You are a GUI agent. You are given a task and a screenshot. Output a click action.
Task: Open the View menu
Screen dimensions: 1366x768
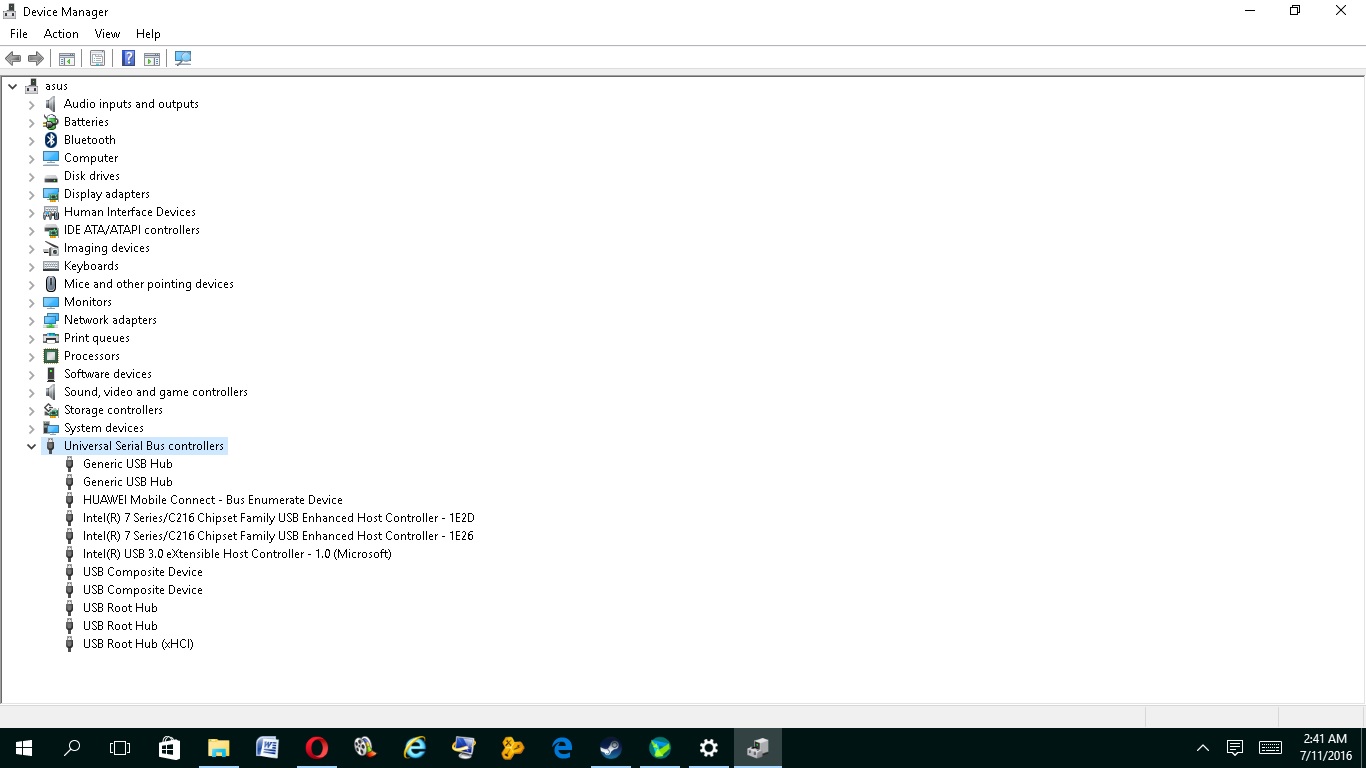tap(107, 34)
